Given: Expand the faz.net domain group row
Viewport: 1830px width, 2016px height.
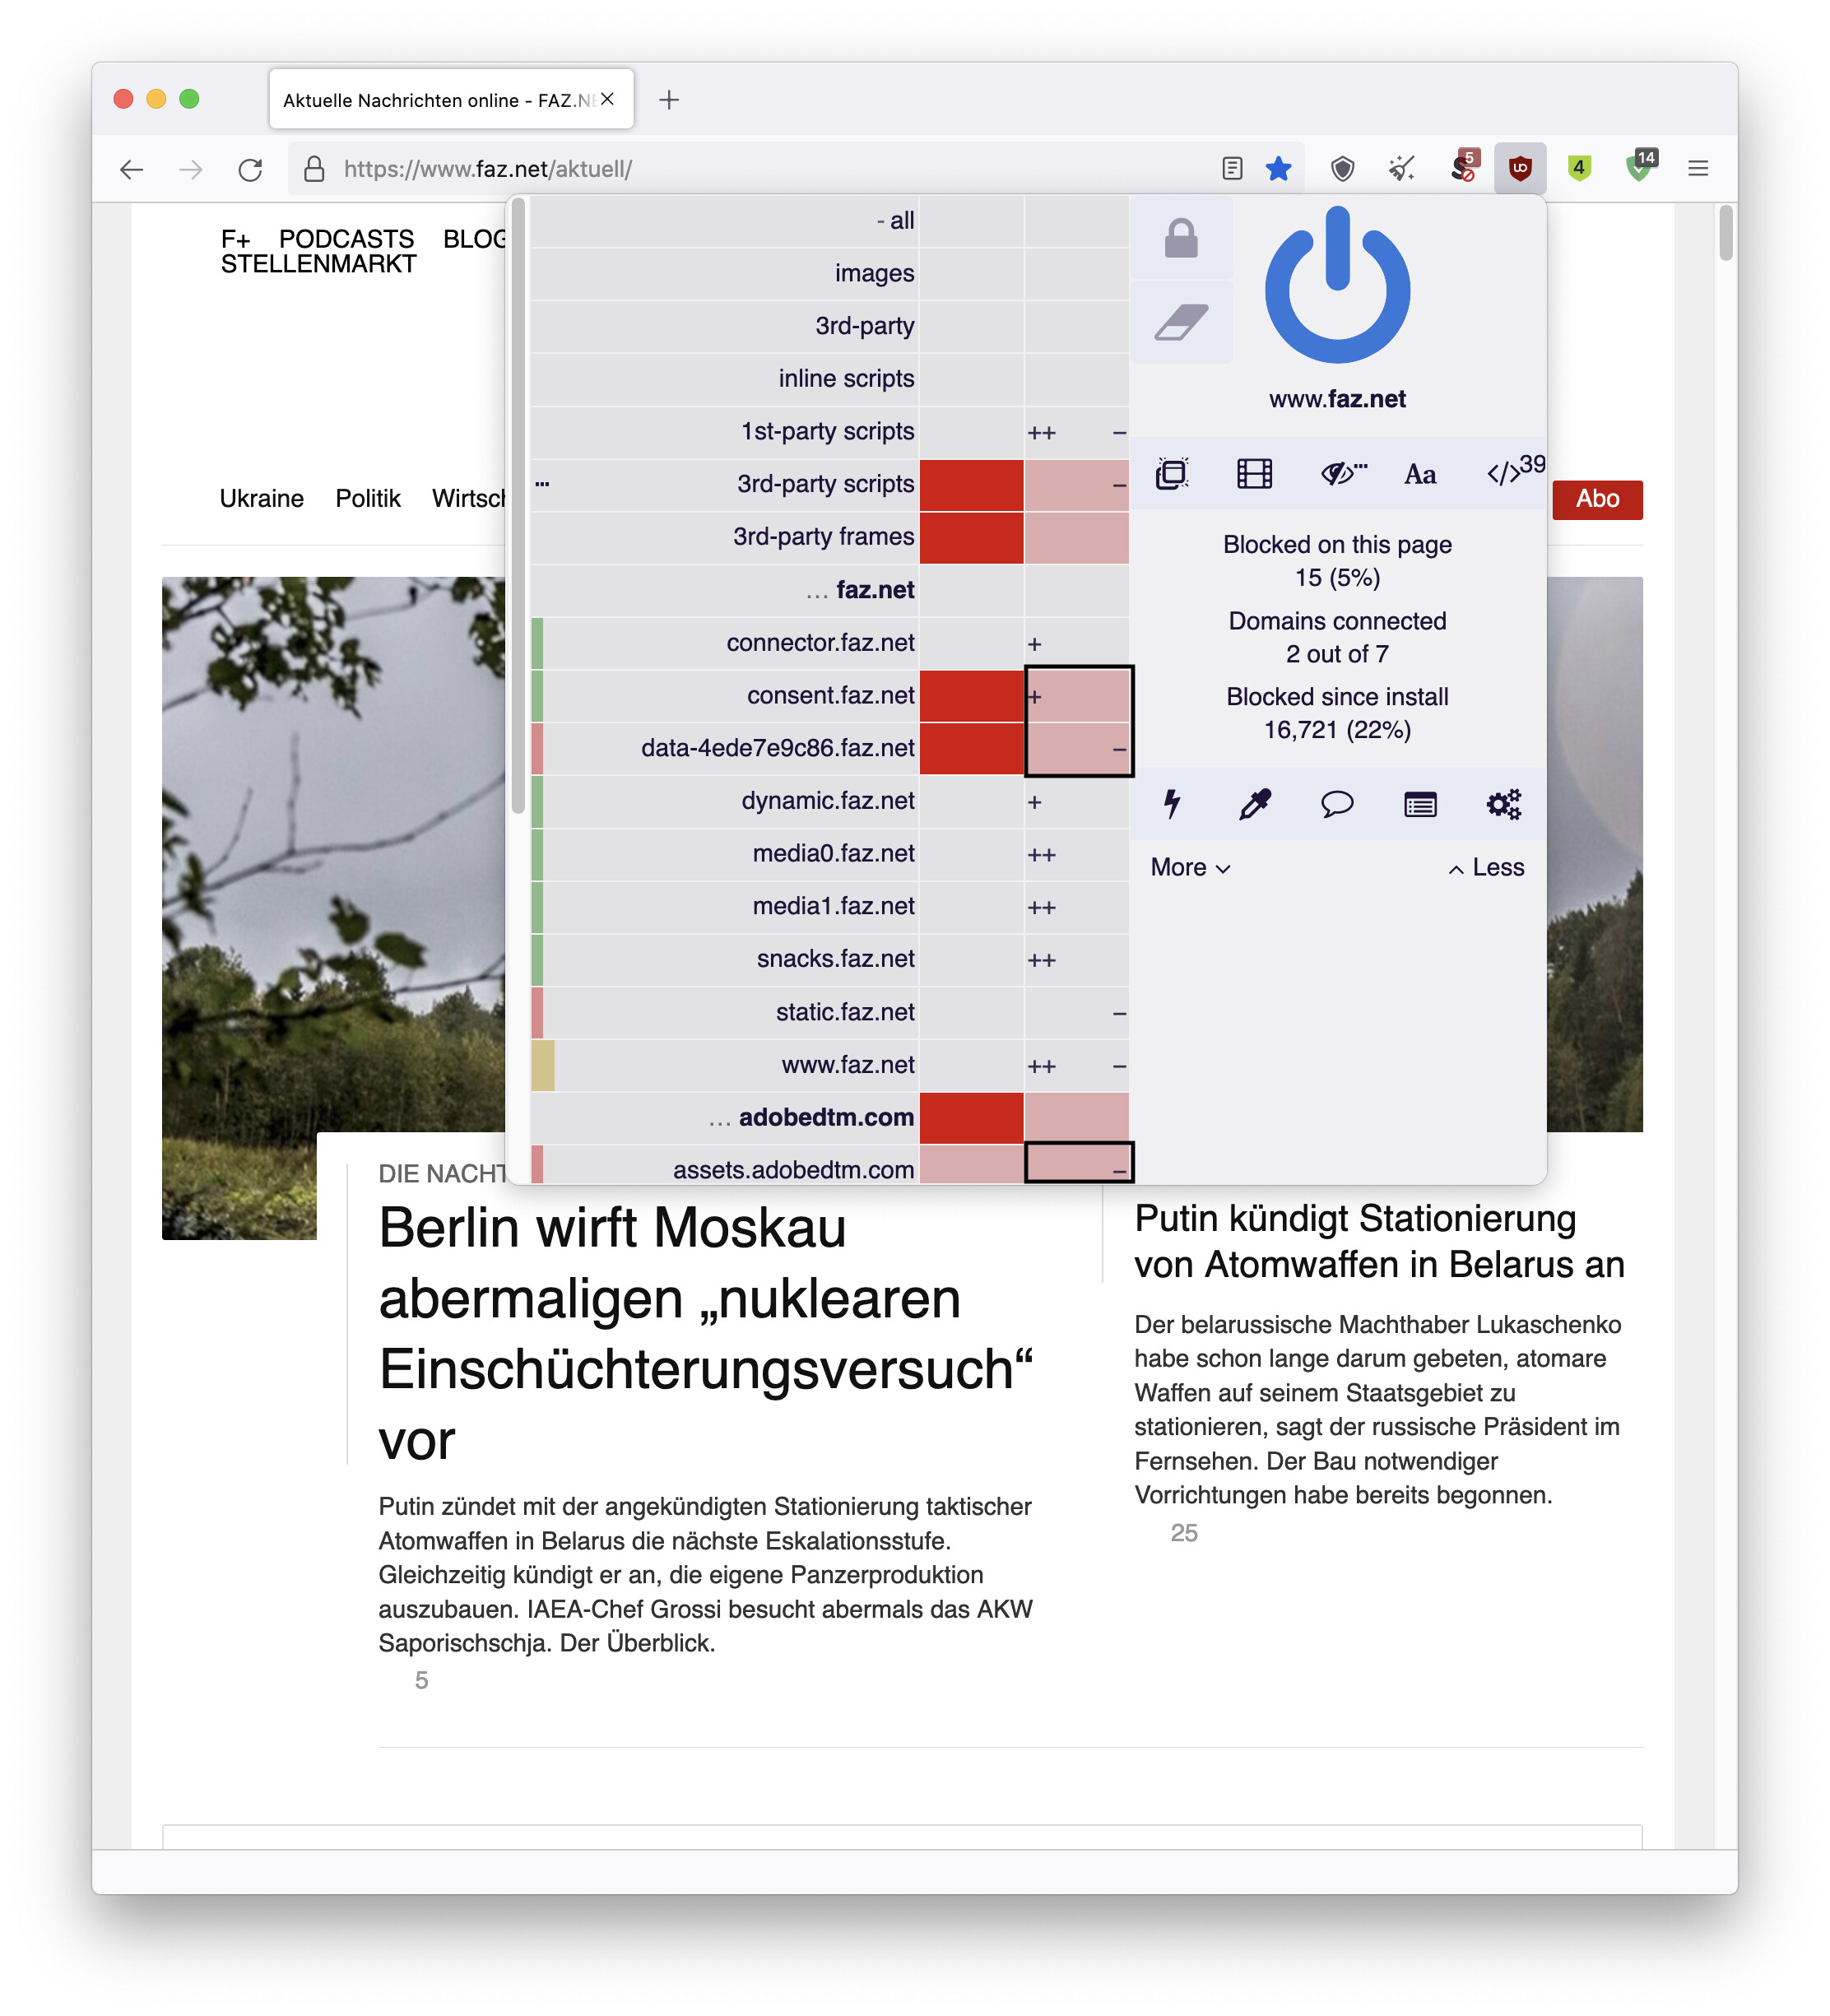Looking at the screenshot, I should [x=725, y=590].
